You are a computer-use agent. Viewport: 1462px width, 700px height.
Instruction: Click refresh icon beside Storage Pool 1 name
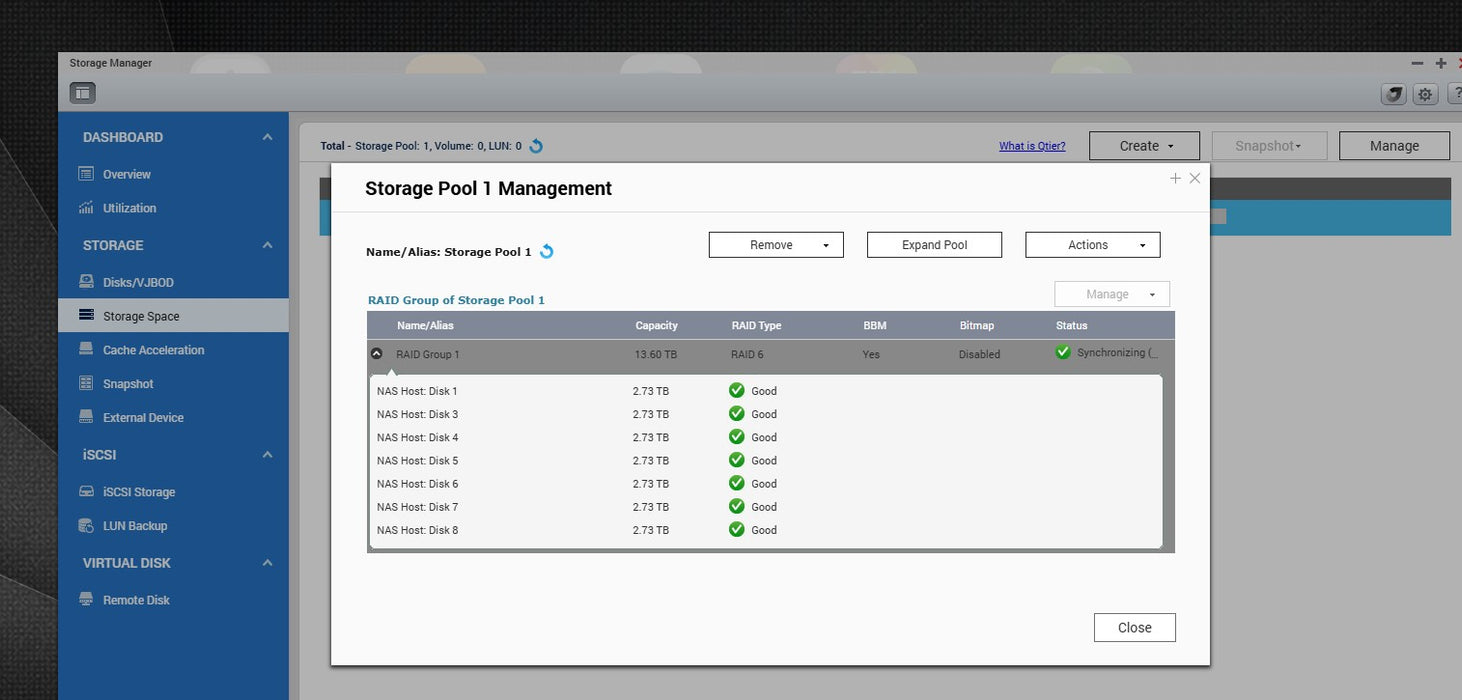tap(546, 252)
